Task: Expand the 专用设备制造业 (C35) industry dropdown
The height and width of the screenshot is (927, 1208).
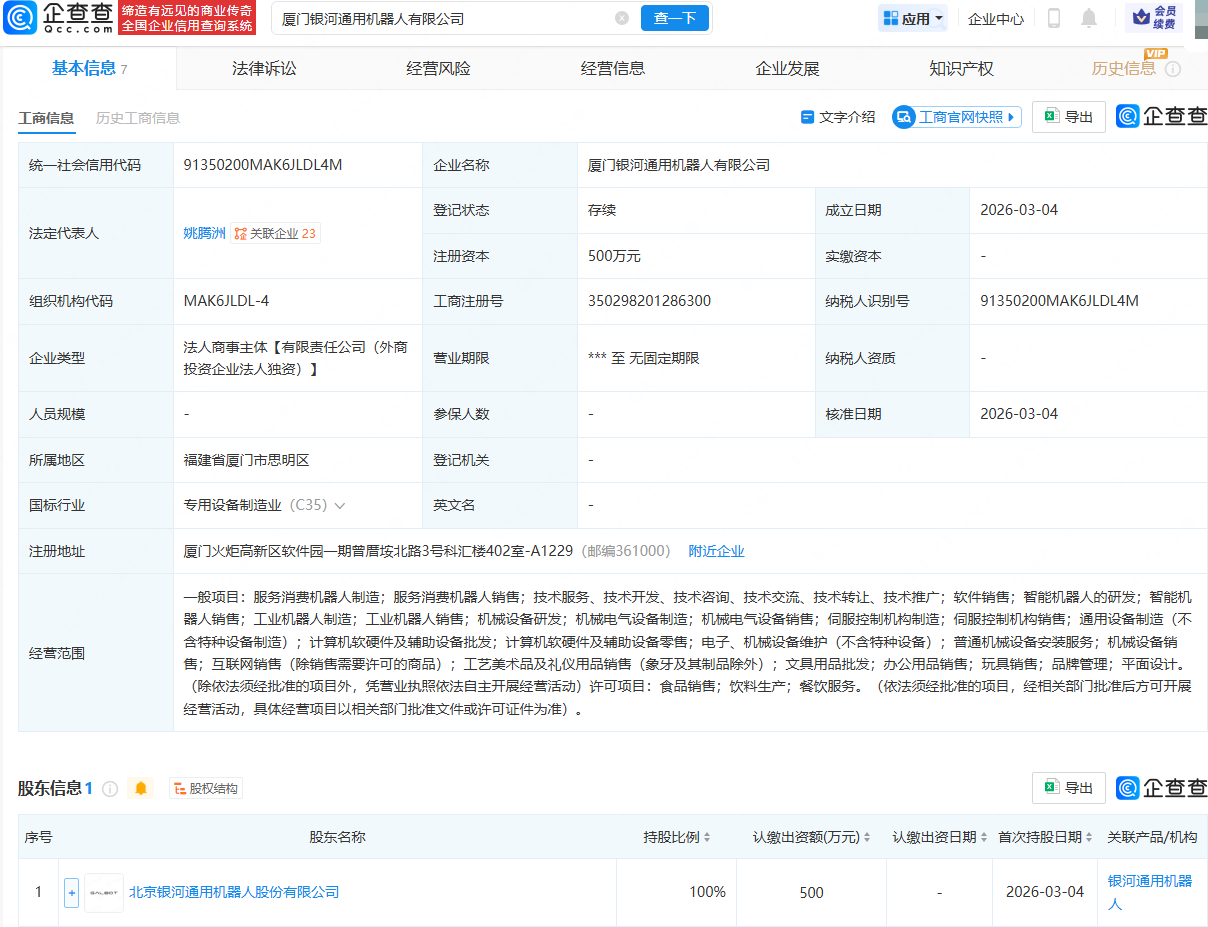Action: pyautogui.click(x=341, y=505)
